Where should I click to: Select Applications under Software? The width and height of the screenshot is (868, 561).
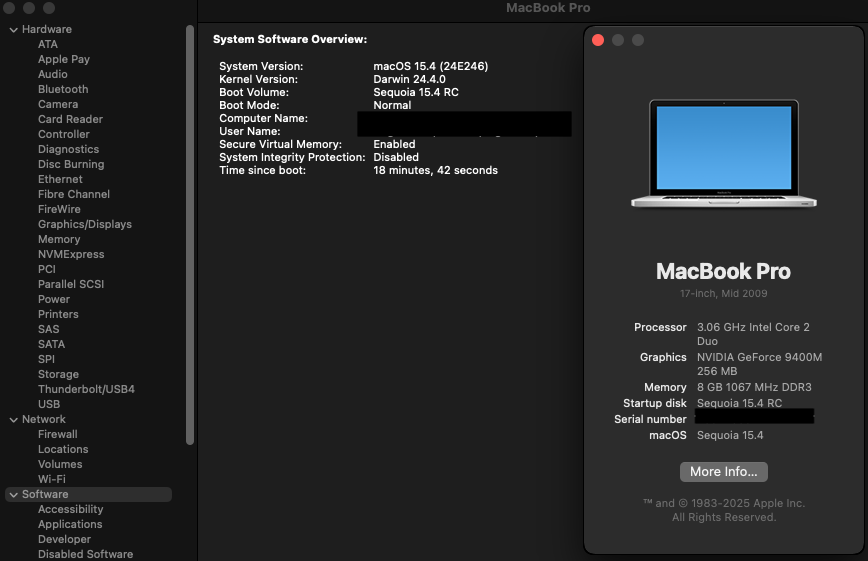click(x=70, y=524)
